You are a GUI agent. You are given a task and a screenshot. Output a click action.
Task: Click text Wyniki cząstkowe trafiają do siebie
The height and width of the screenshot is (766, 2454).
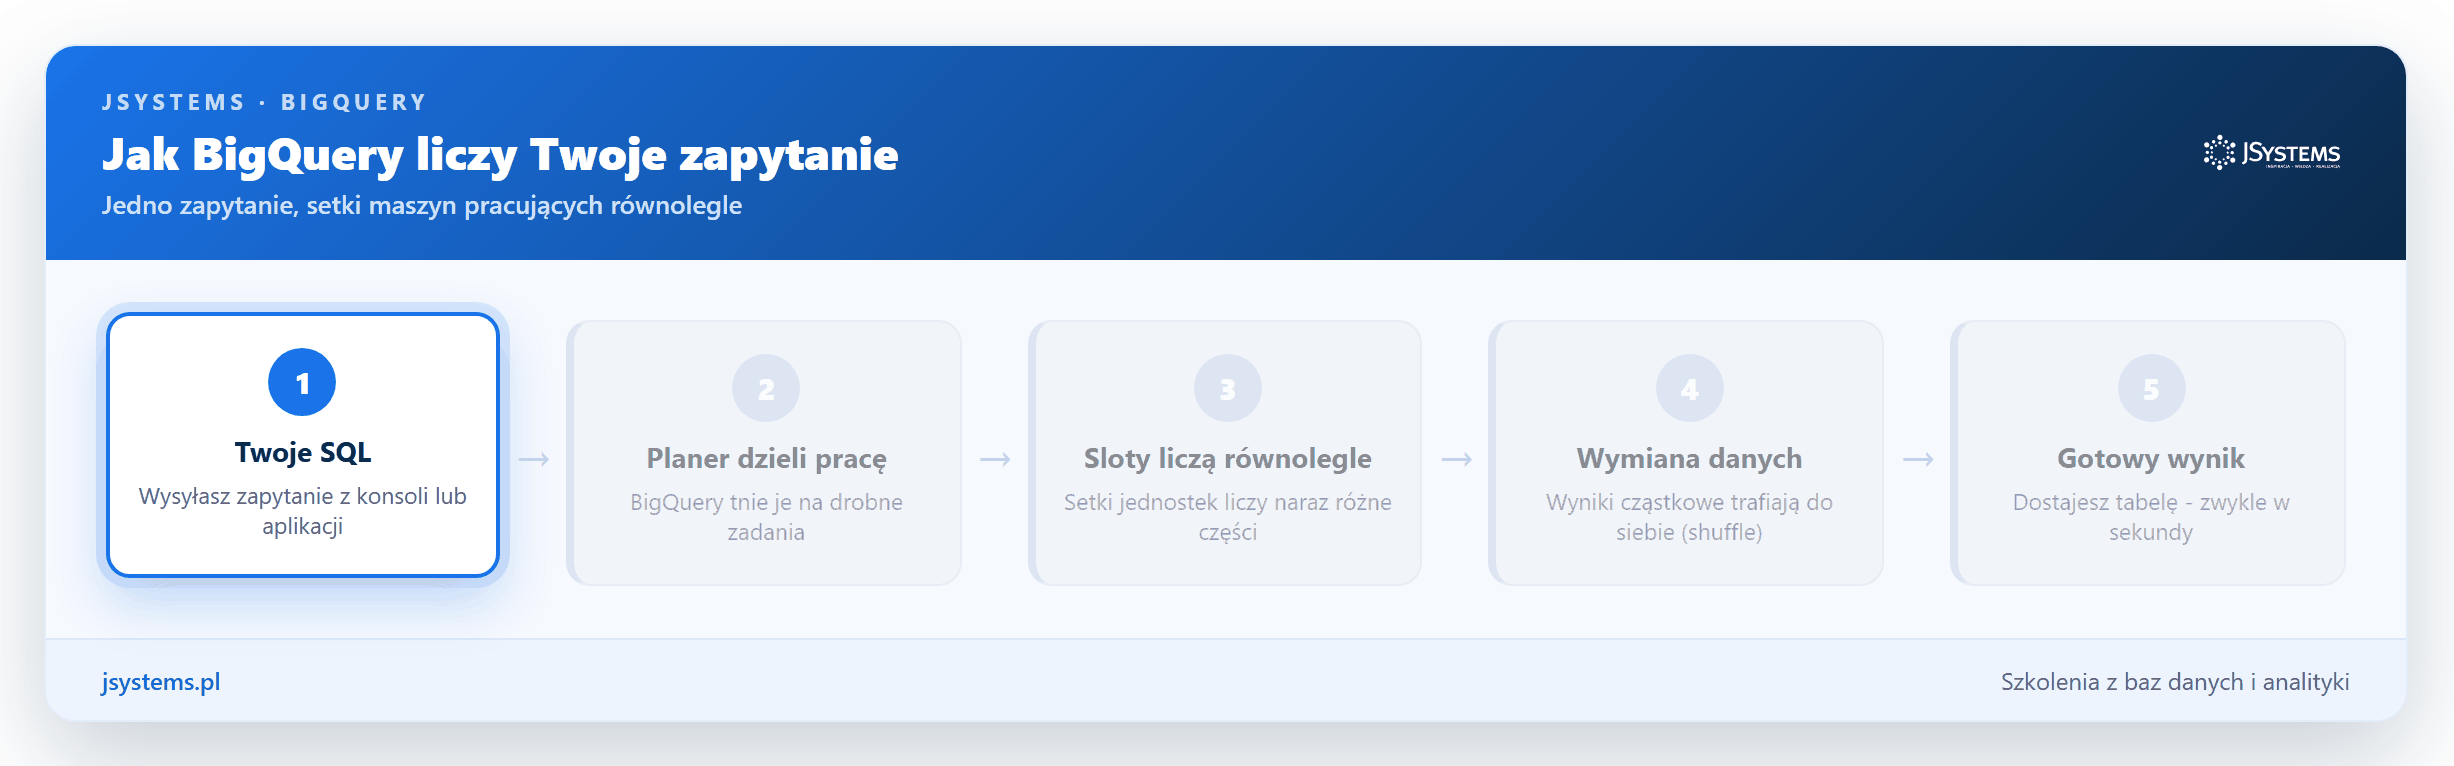(x=1690, y=517)
